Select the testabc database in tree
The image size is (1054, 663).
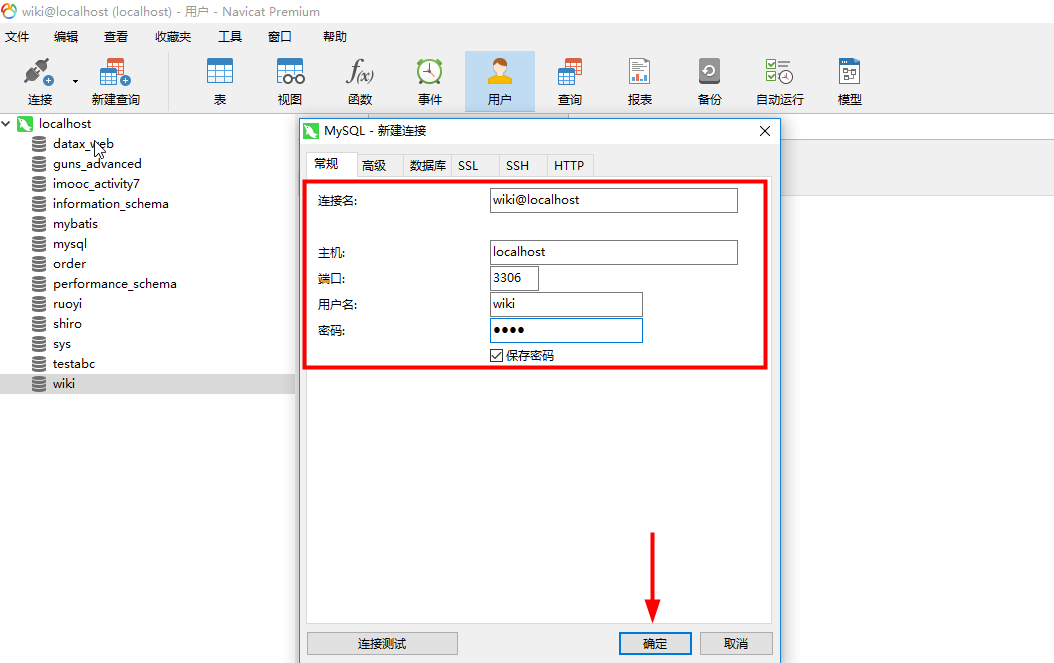[x=74, y=364]
